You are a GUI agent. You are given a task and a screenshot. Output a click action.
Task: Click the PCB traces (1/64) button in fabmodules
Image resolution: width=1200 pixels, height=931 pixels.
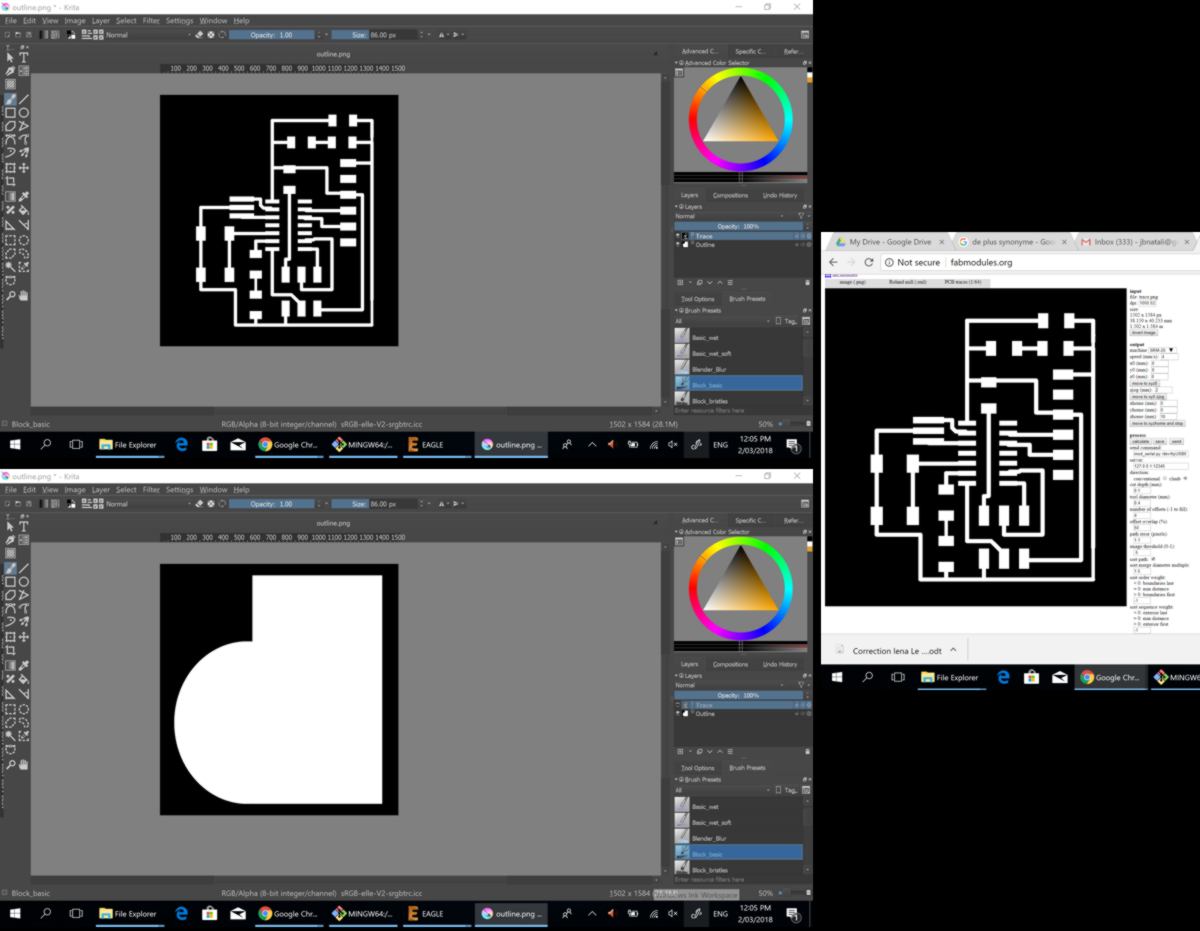click(963, 282)
